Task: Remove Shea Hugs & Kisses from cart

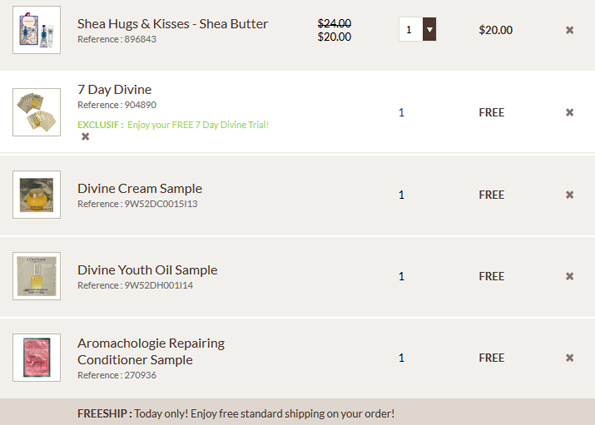Action: coord(569,30)
